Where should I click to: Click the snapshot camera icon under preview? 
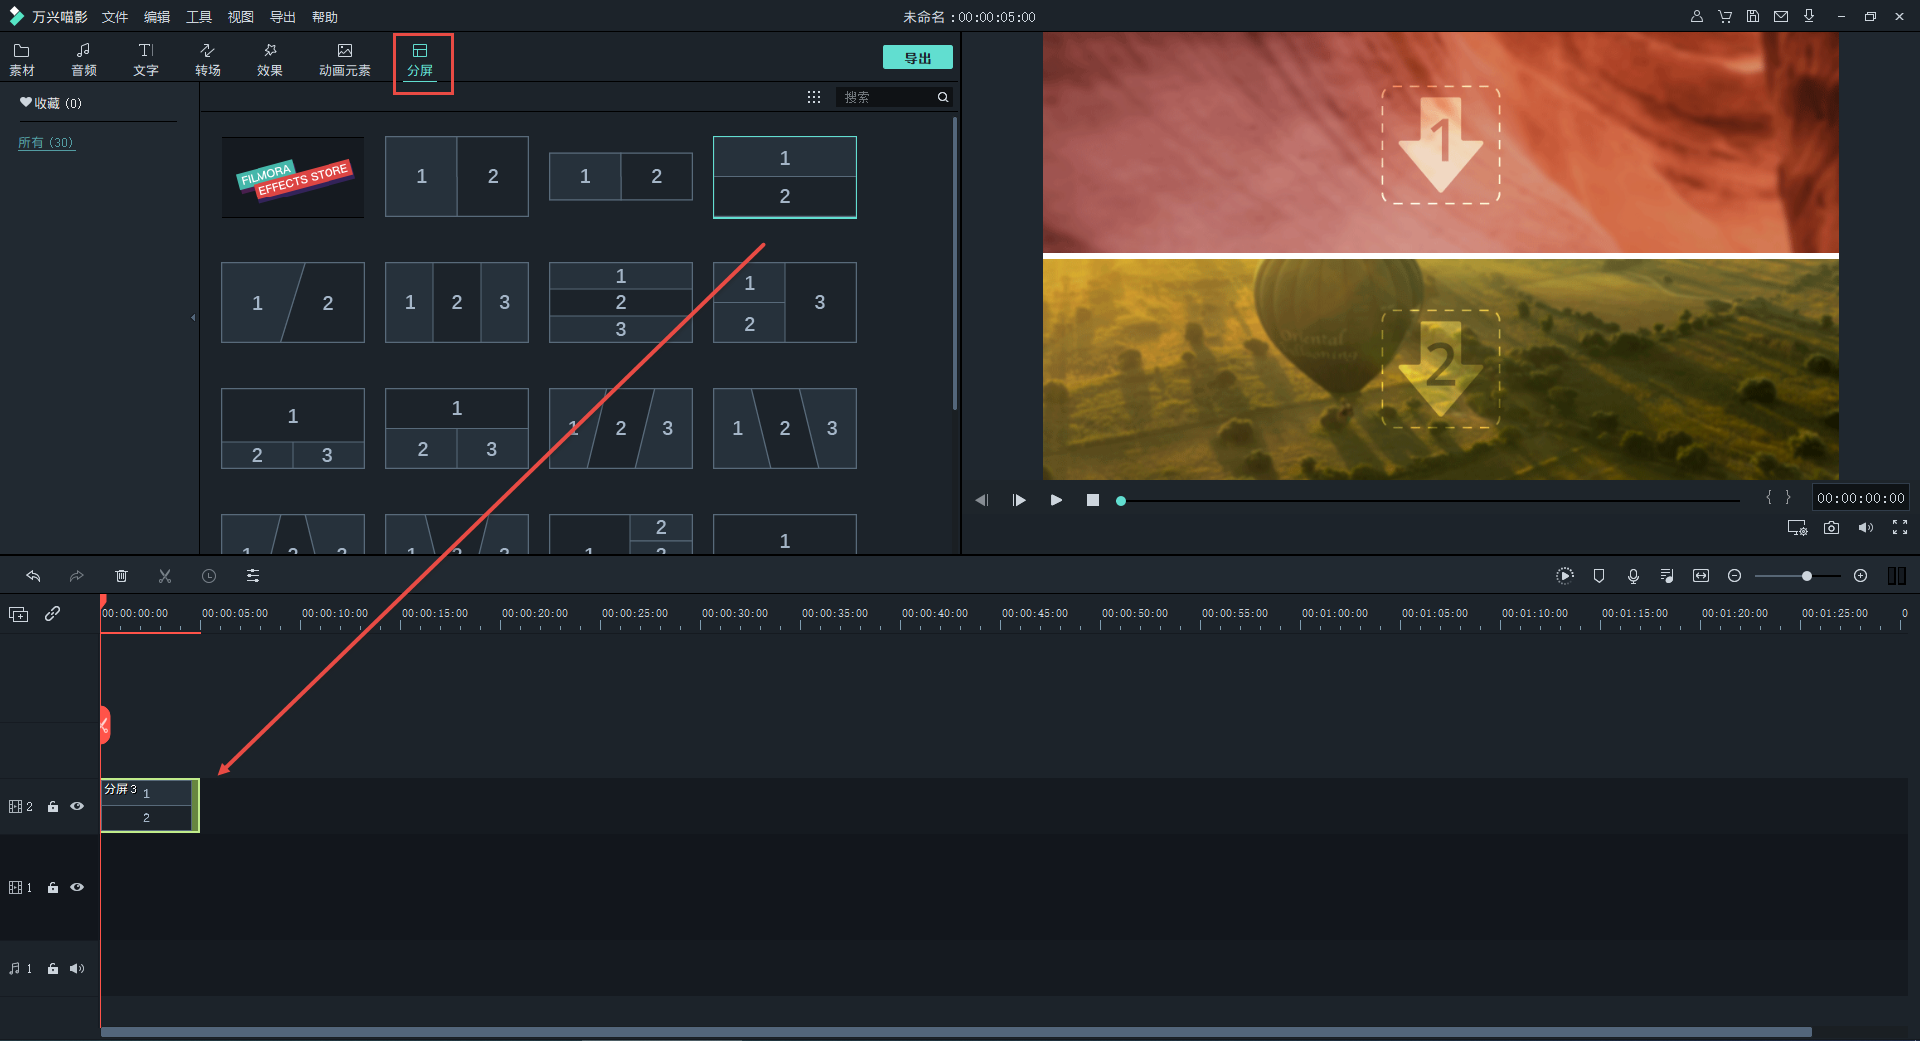[x=1831, y=527]
